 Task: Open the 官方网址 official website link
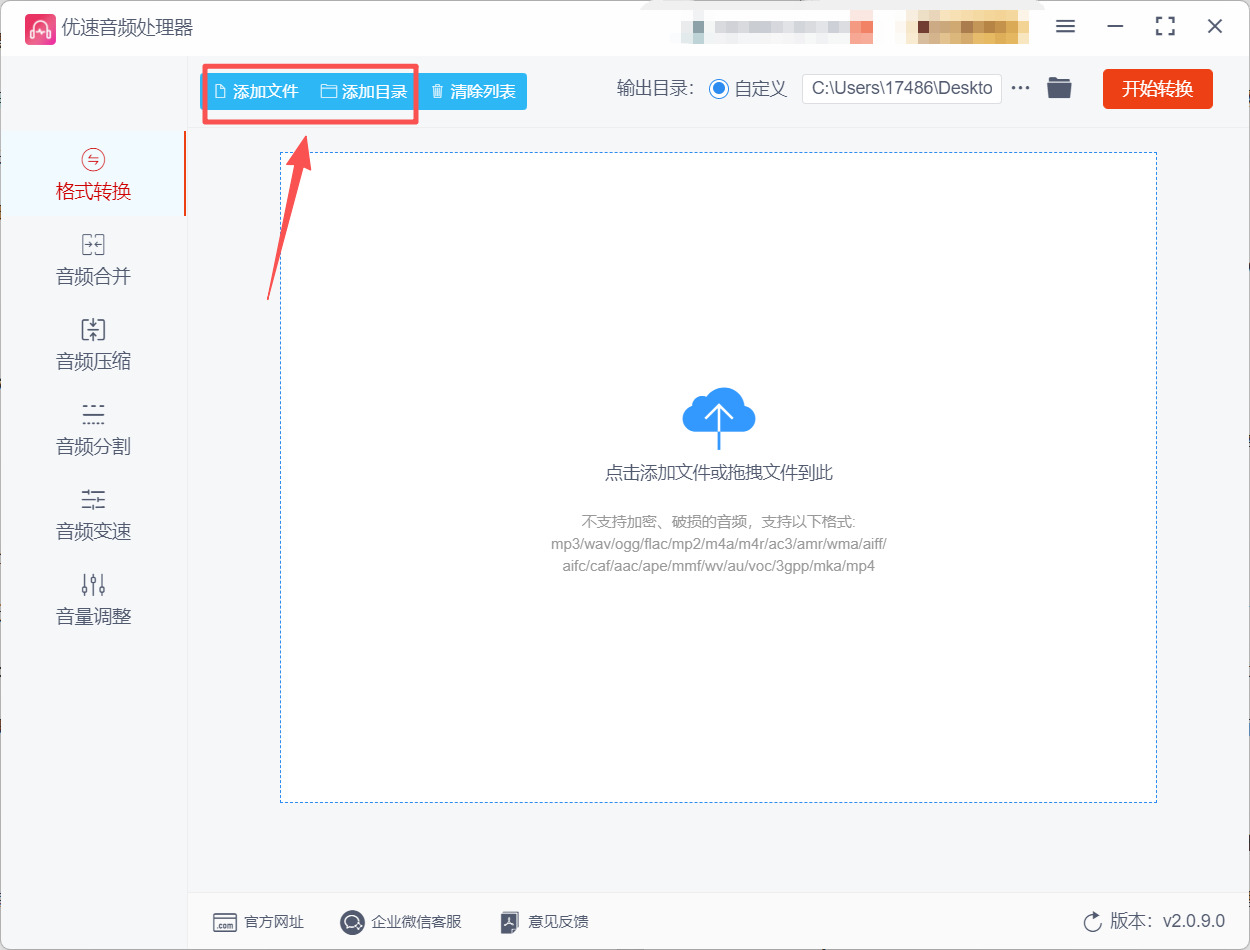(258, 922)
